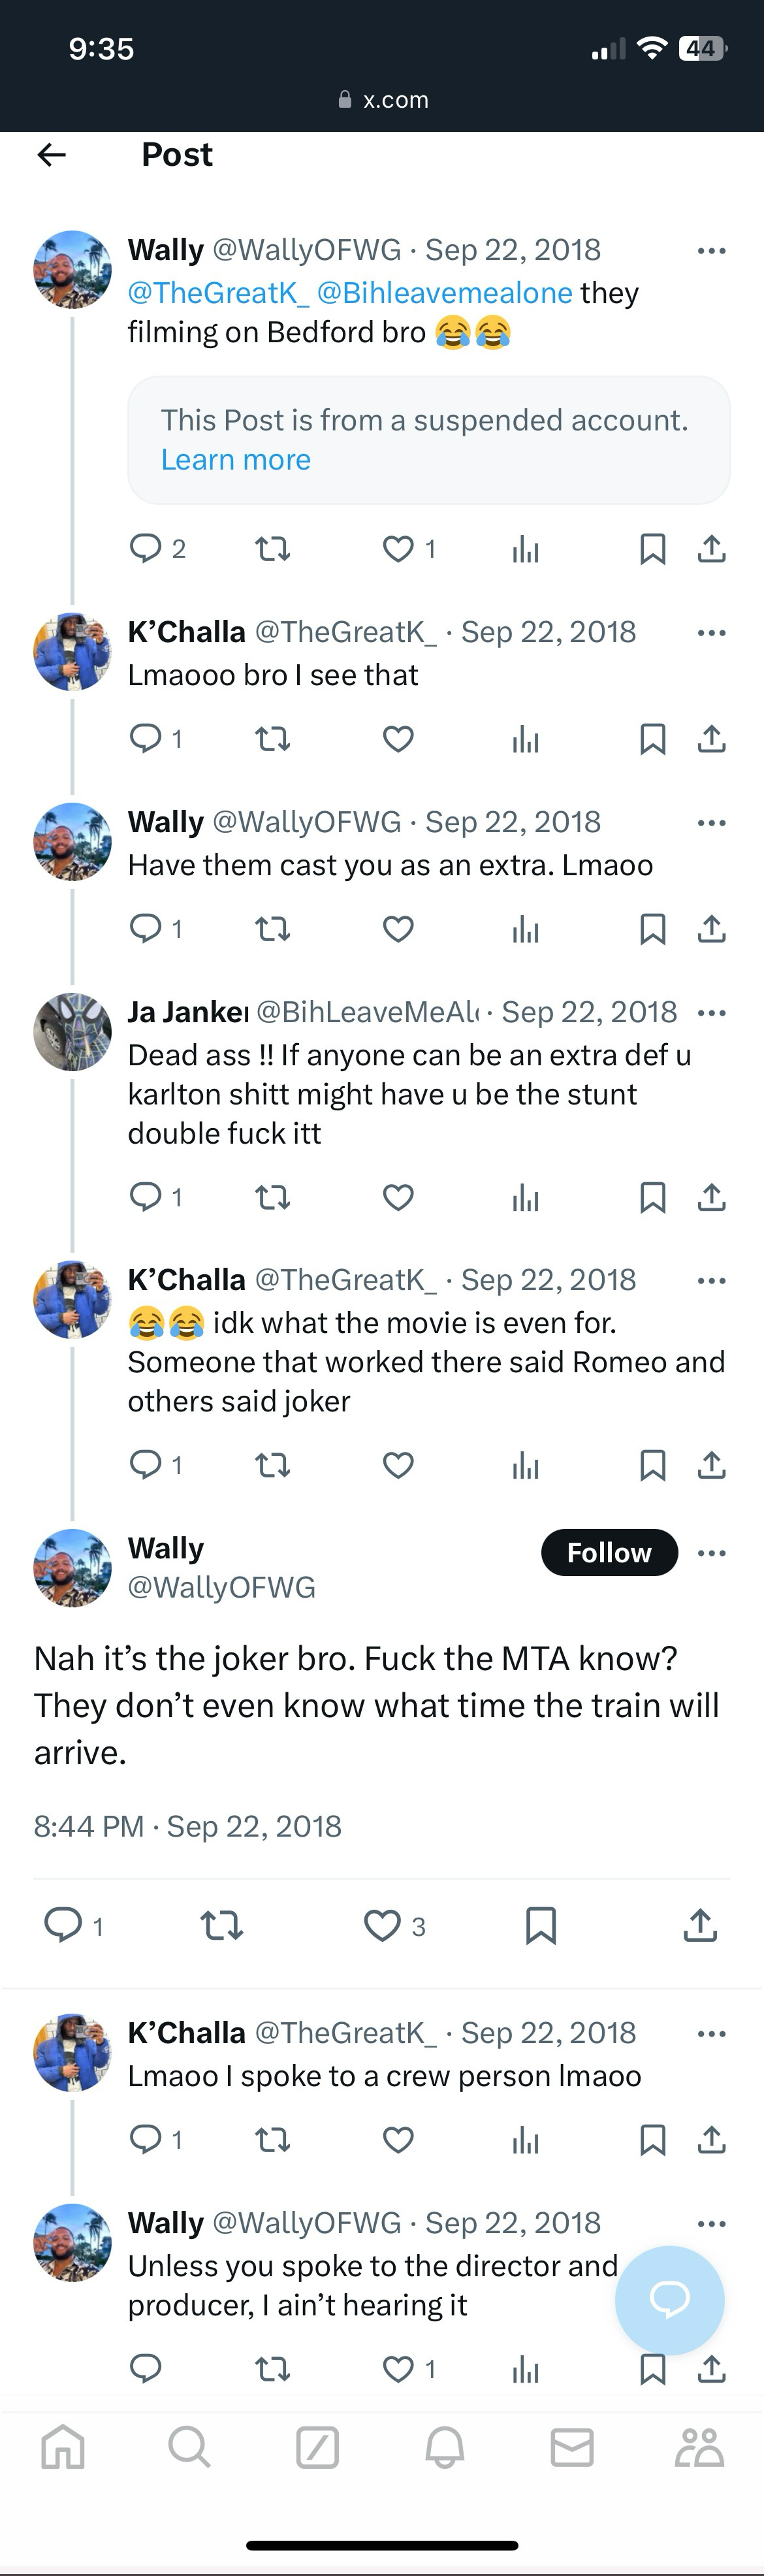
Task: Bookmark the main Wally joker post
Action: 540,1925
